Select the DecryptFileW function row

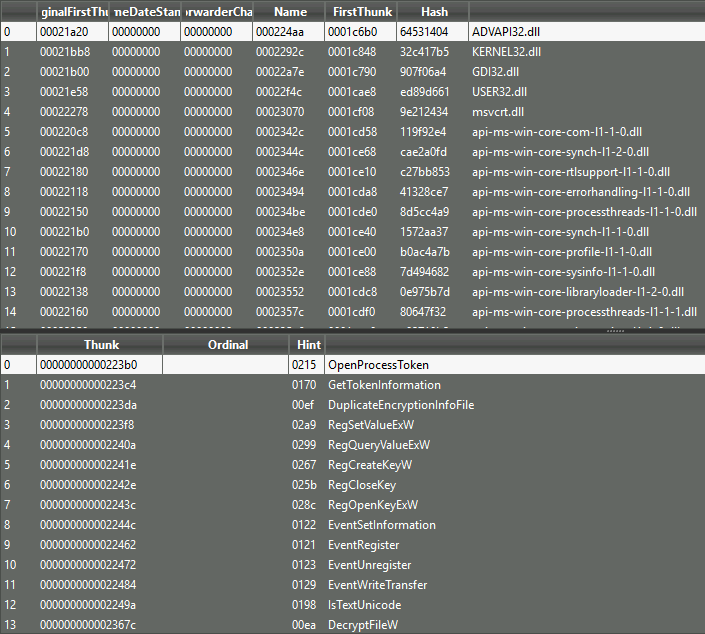pos(363,625)
